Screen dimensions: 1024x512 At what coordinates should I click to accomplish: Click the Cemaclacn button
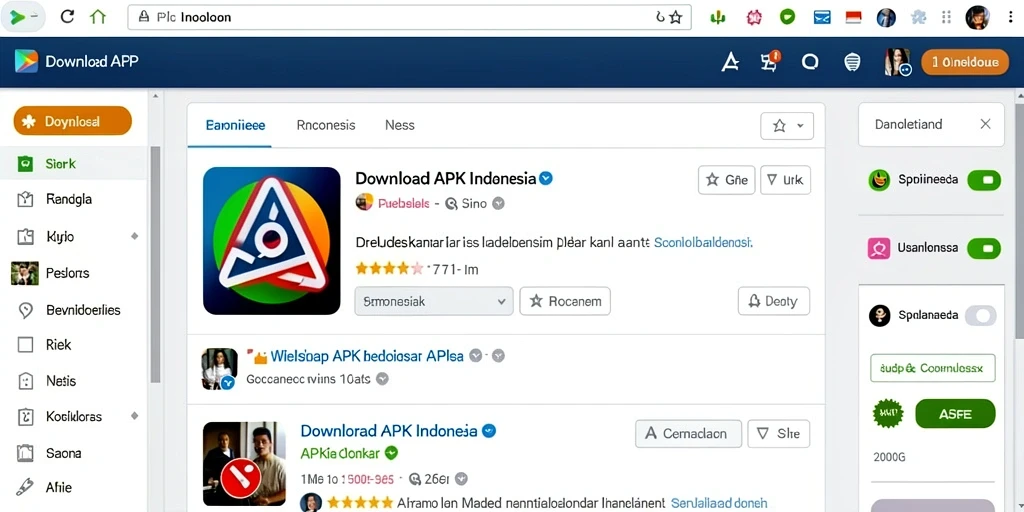tap(688, 434)
